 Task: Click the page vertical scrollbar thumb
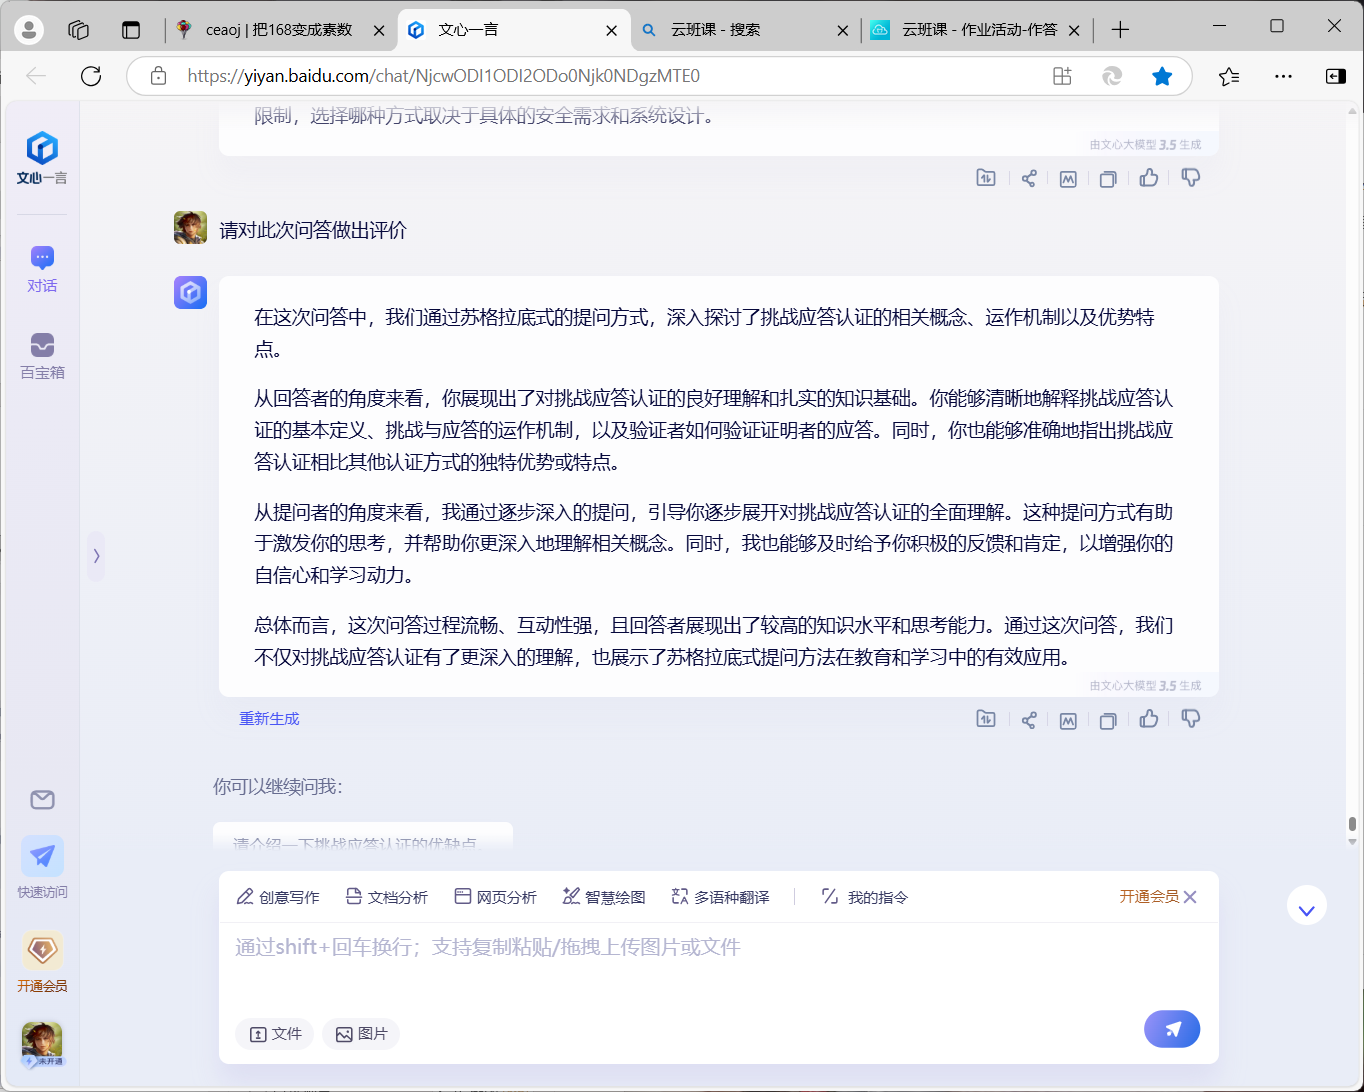[x=1352, y=824]
